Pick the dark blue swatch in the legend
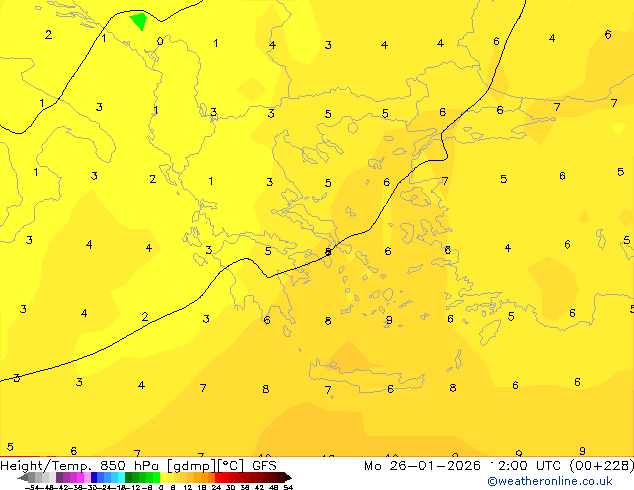 tap(94, 477)
